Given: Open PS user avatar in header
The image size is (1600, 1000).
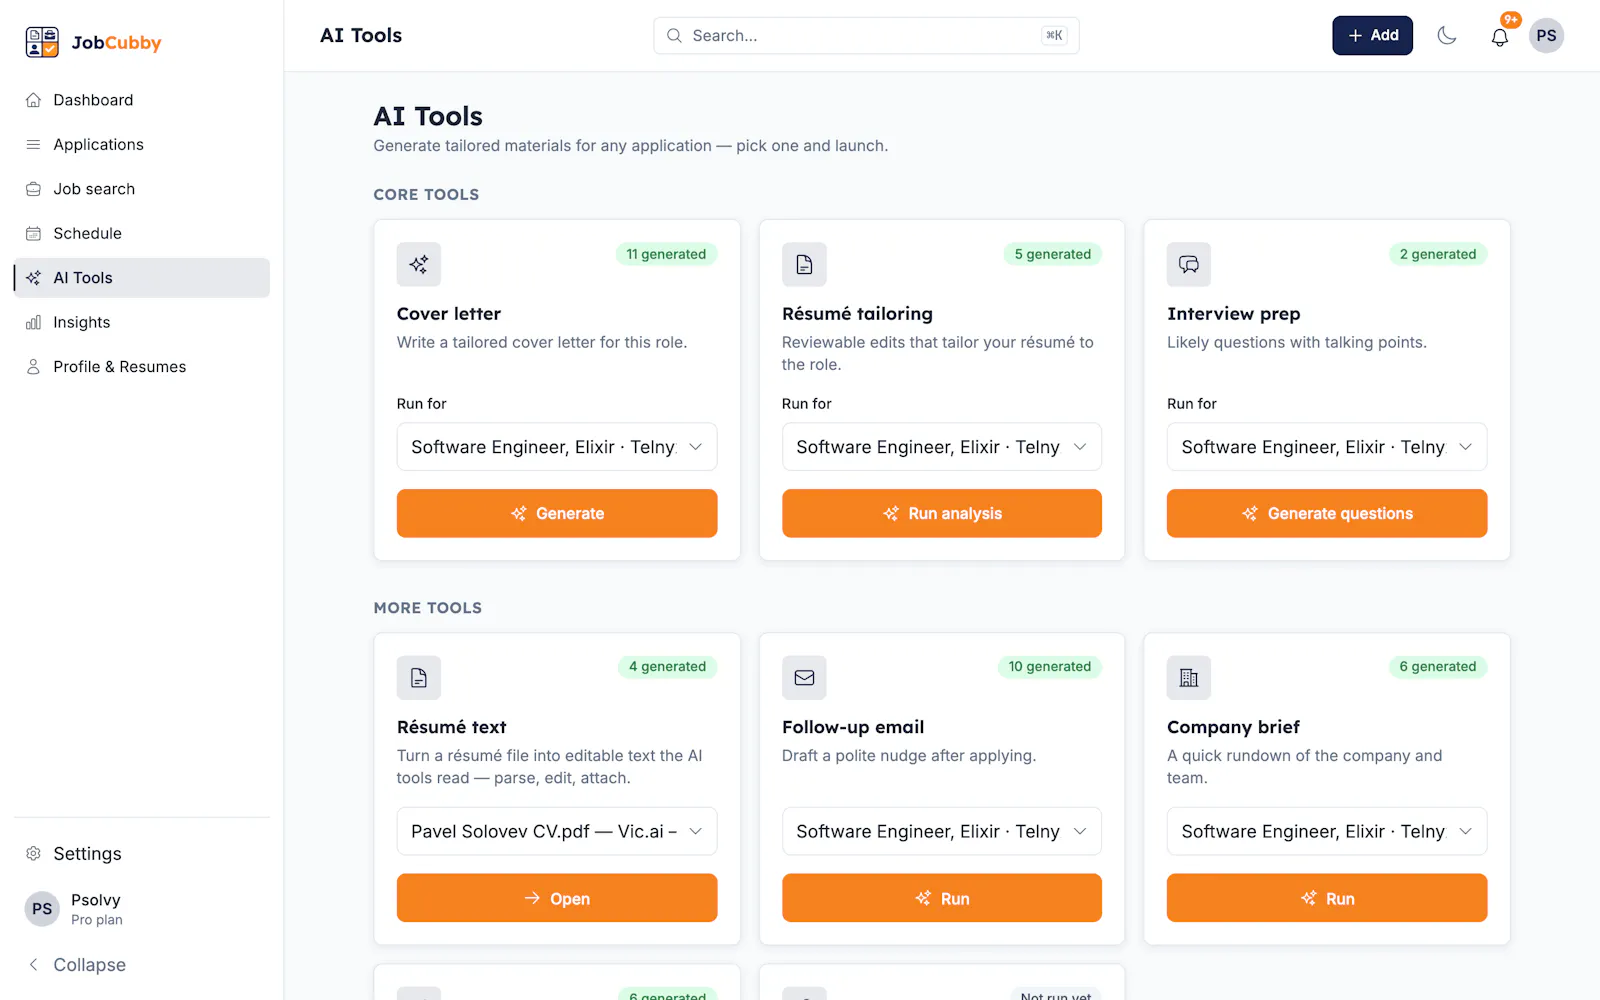Looking at the screenshot, I should 1546,36.
